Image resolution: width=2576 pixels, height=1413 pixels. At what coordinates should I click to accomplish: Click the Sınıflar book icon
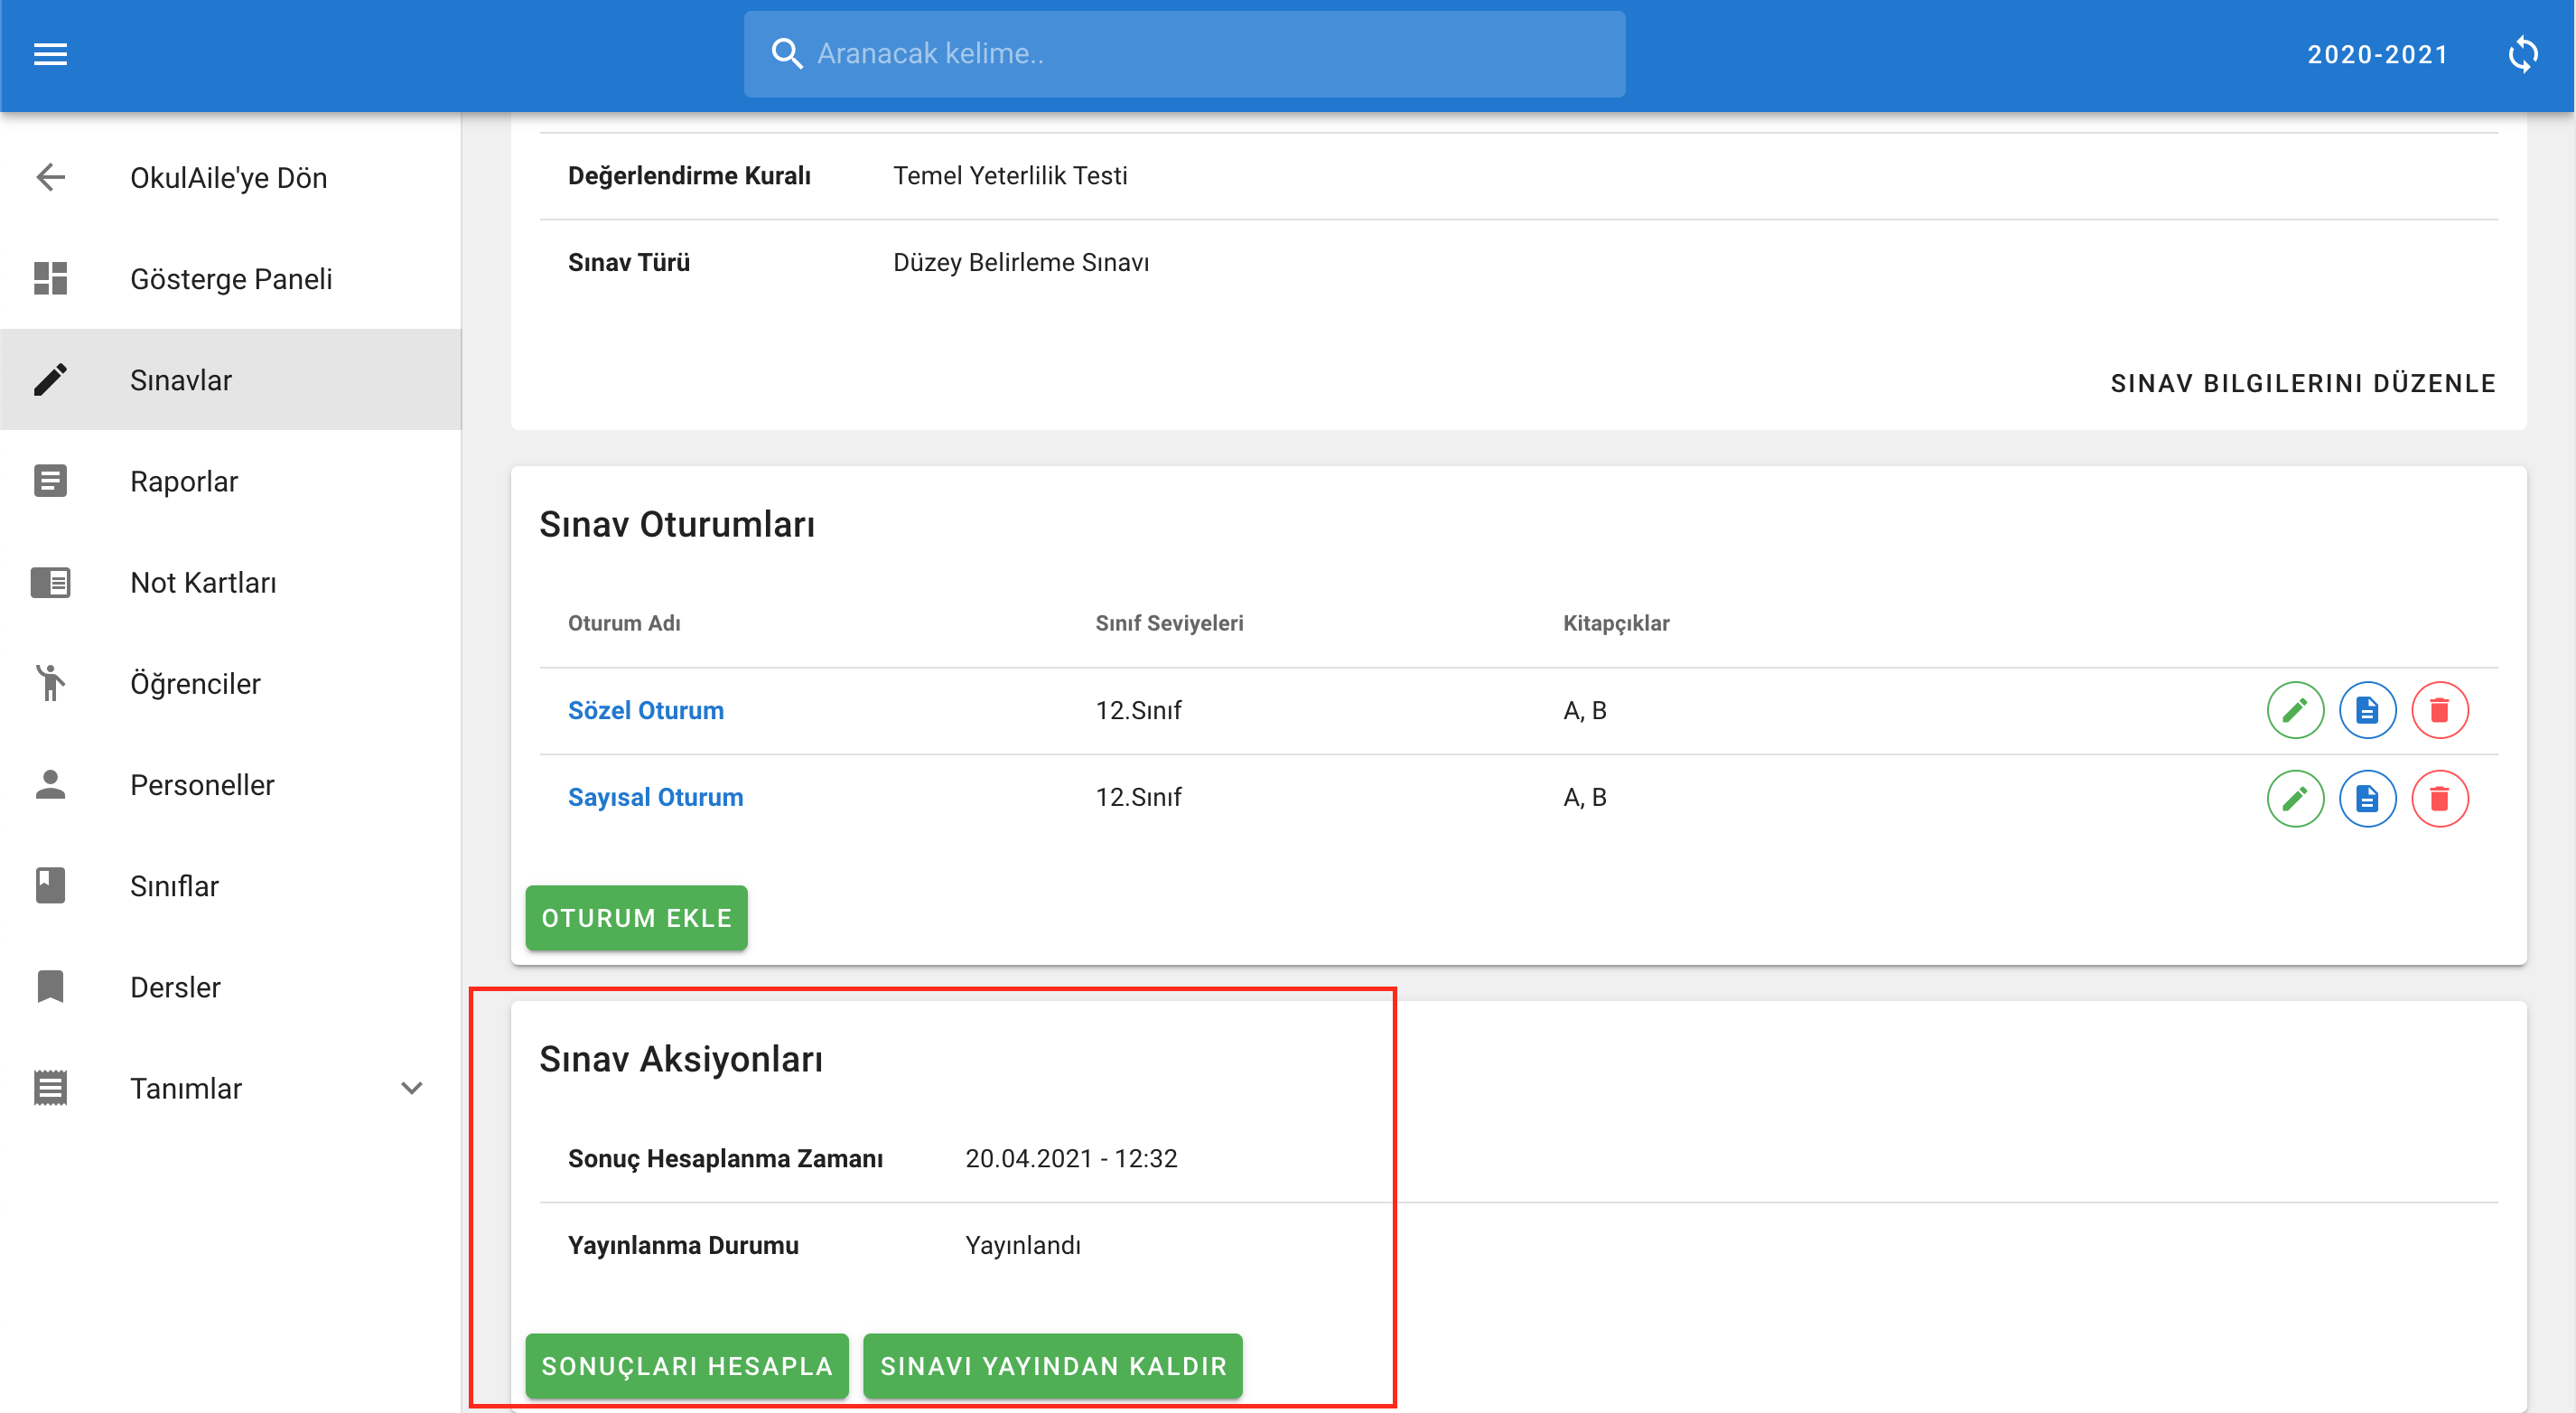(50, 886)
